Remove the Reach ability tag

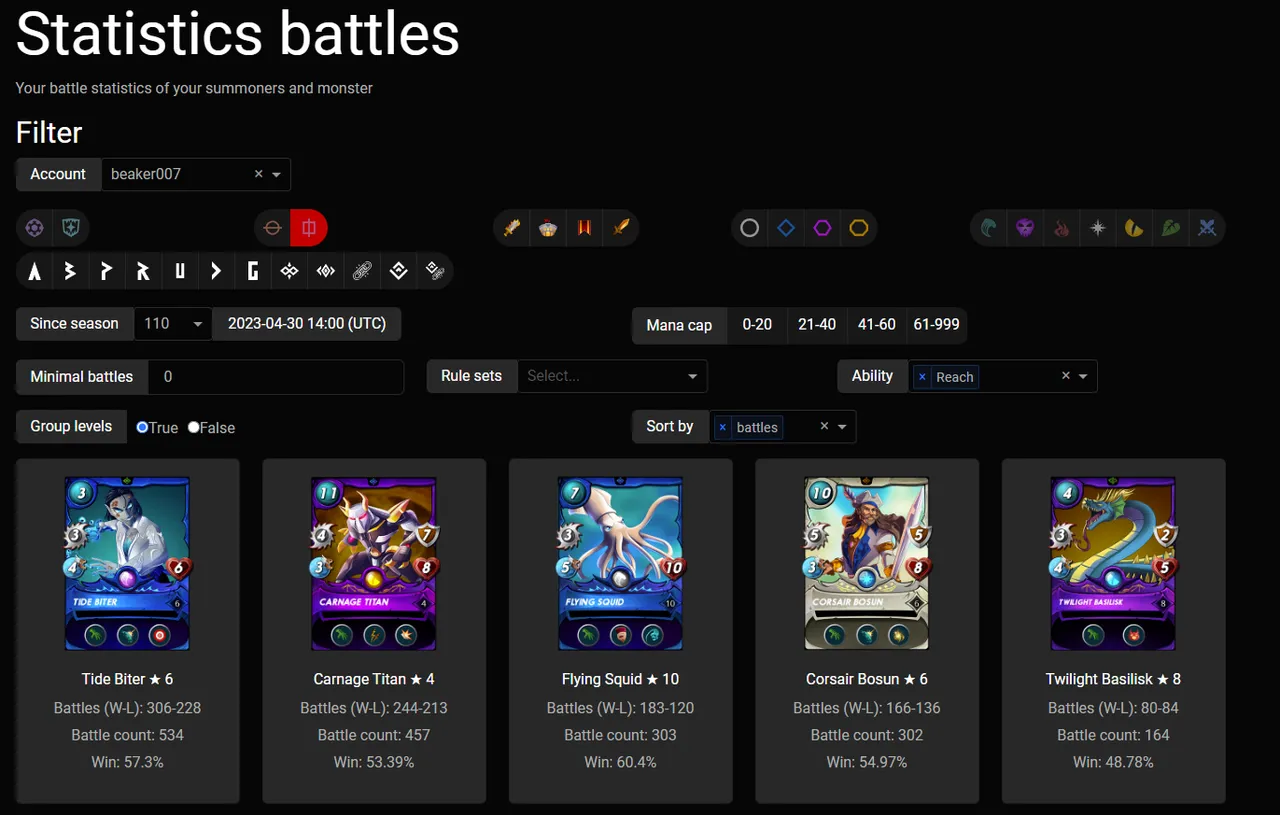tap(922, 377)
